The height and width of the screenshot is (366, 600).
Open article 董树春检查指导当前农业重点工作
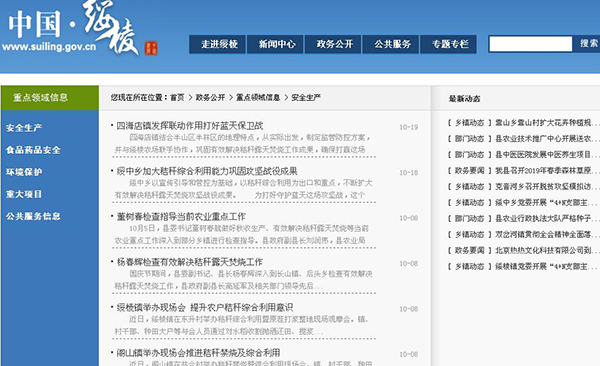[181, 216]
